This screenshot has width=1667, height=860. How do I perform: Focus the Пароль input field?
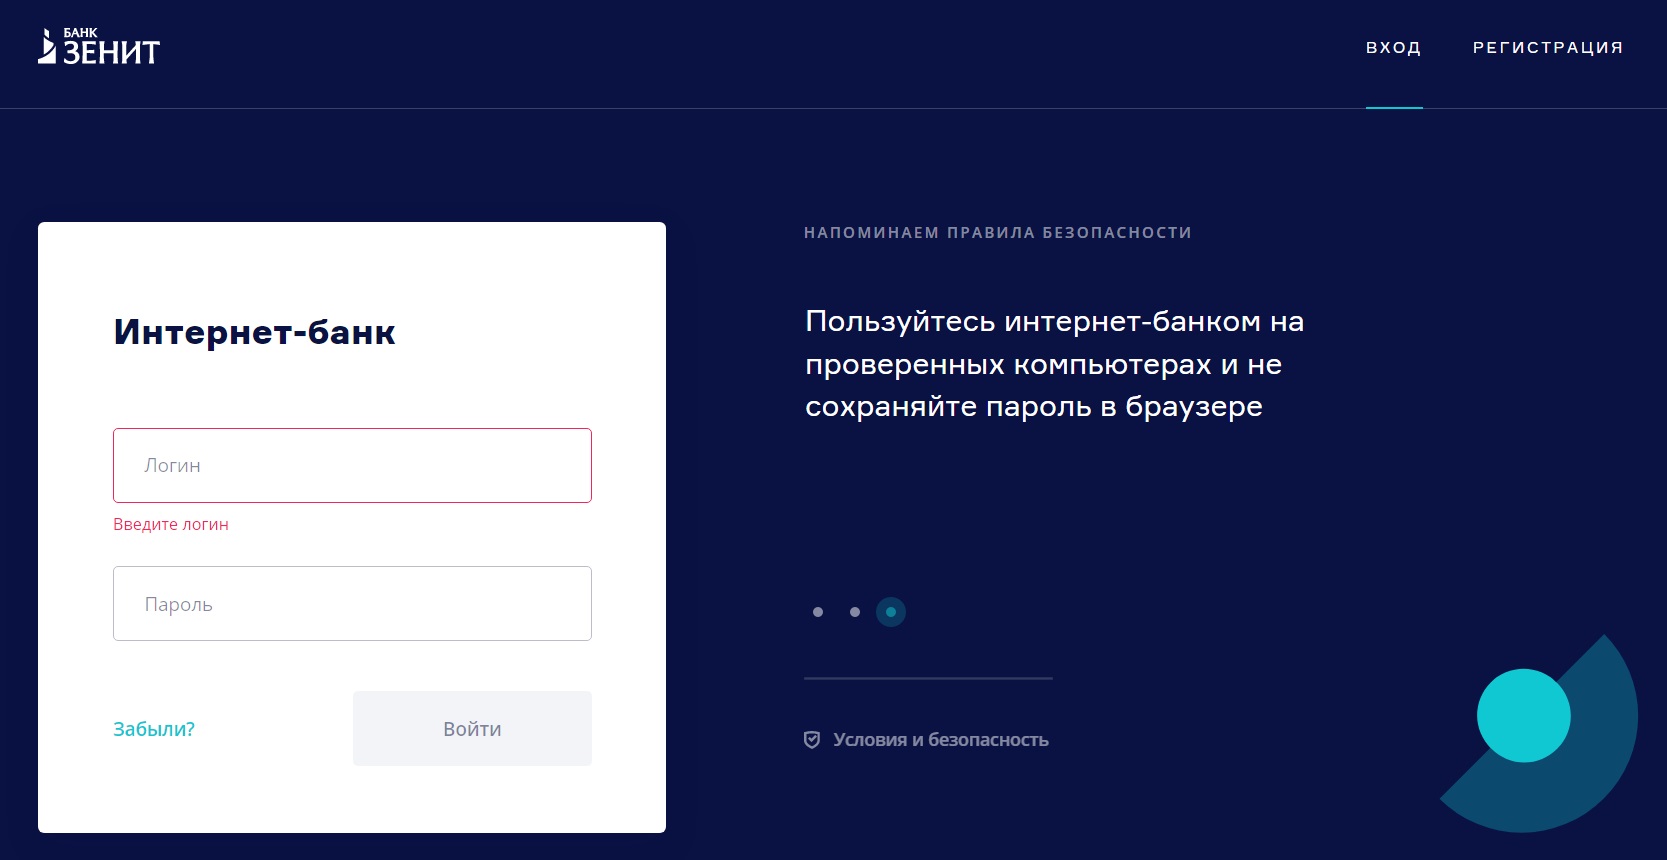pos(352,604)
